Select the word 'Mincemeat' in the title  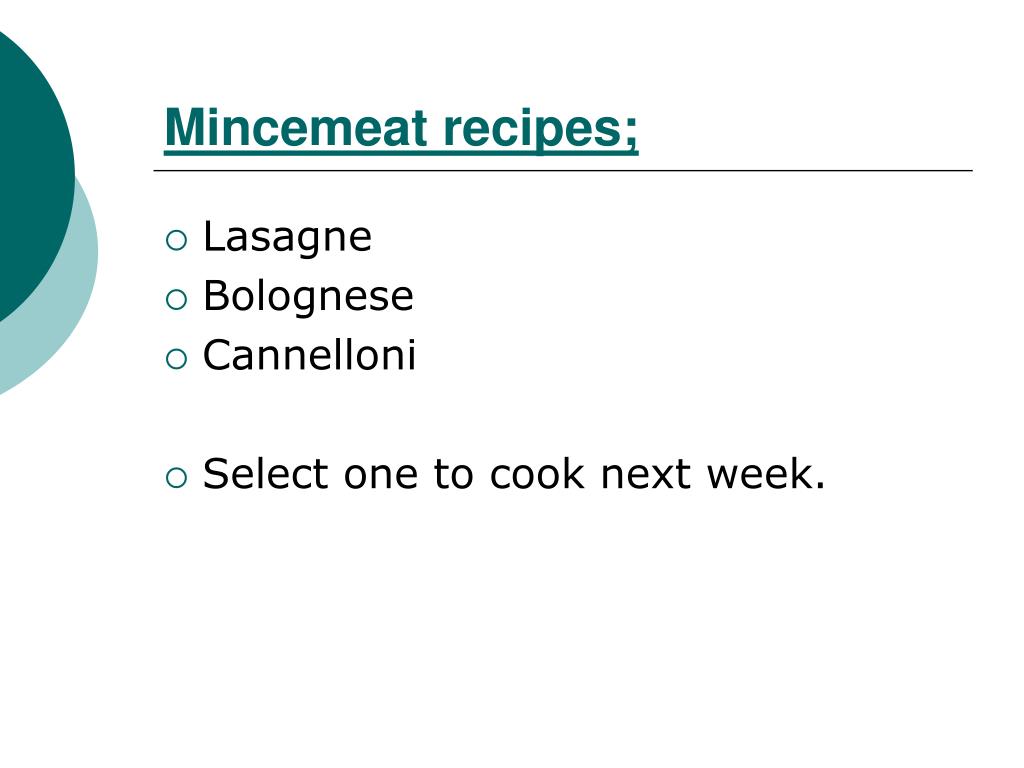pyautogui.click(x=296, y=127)
